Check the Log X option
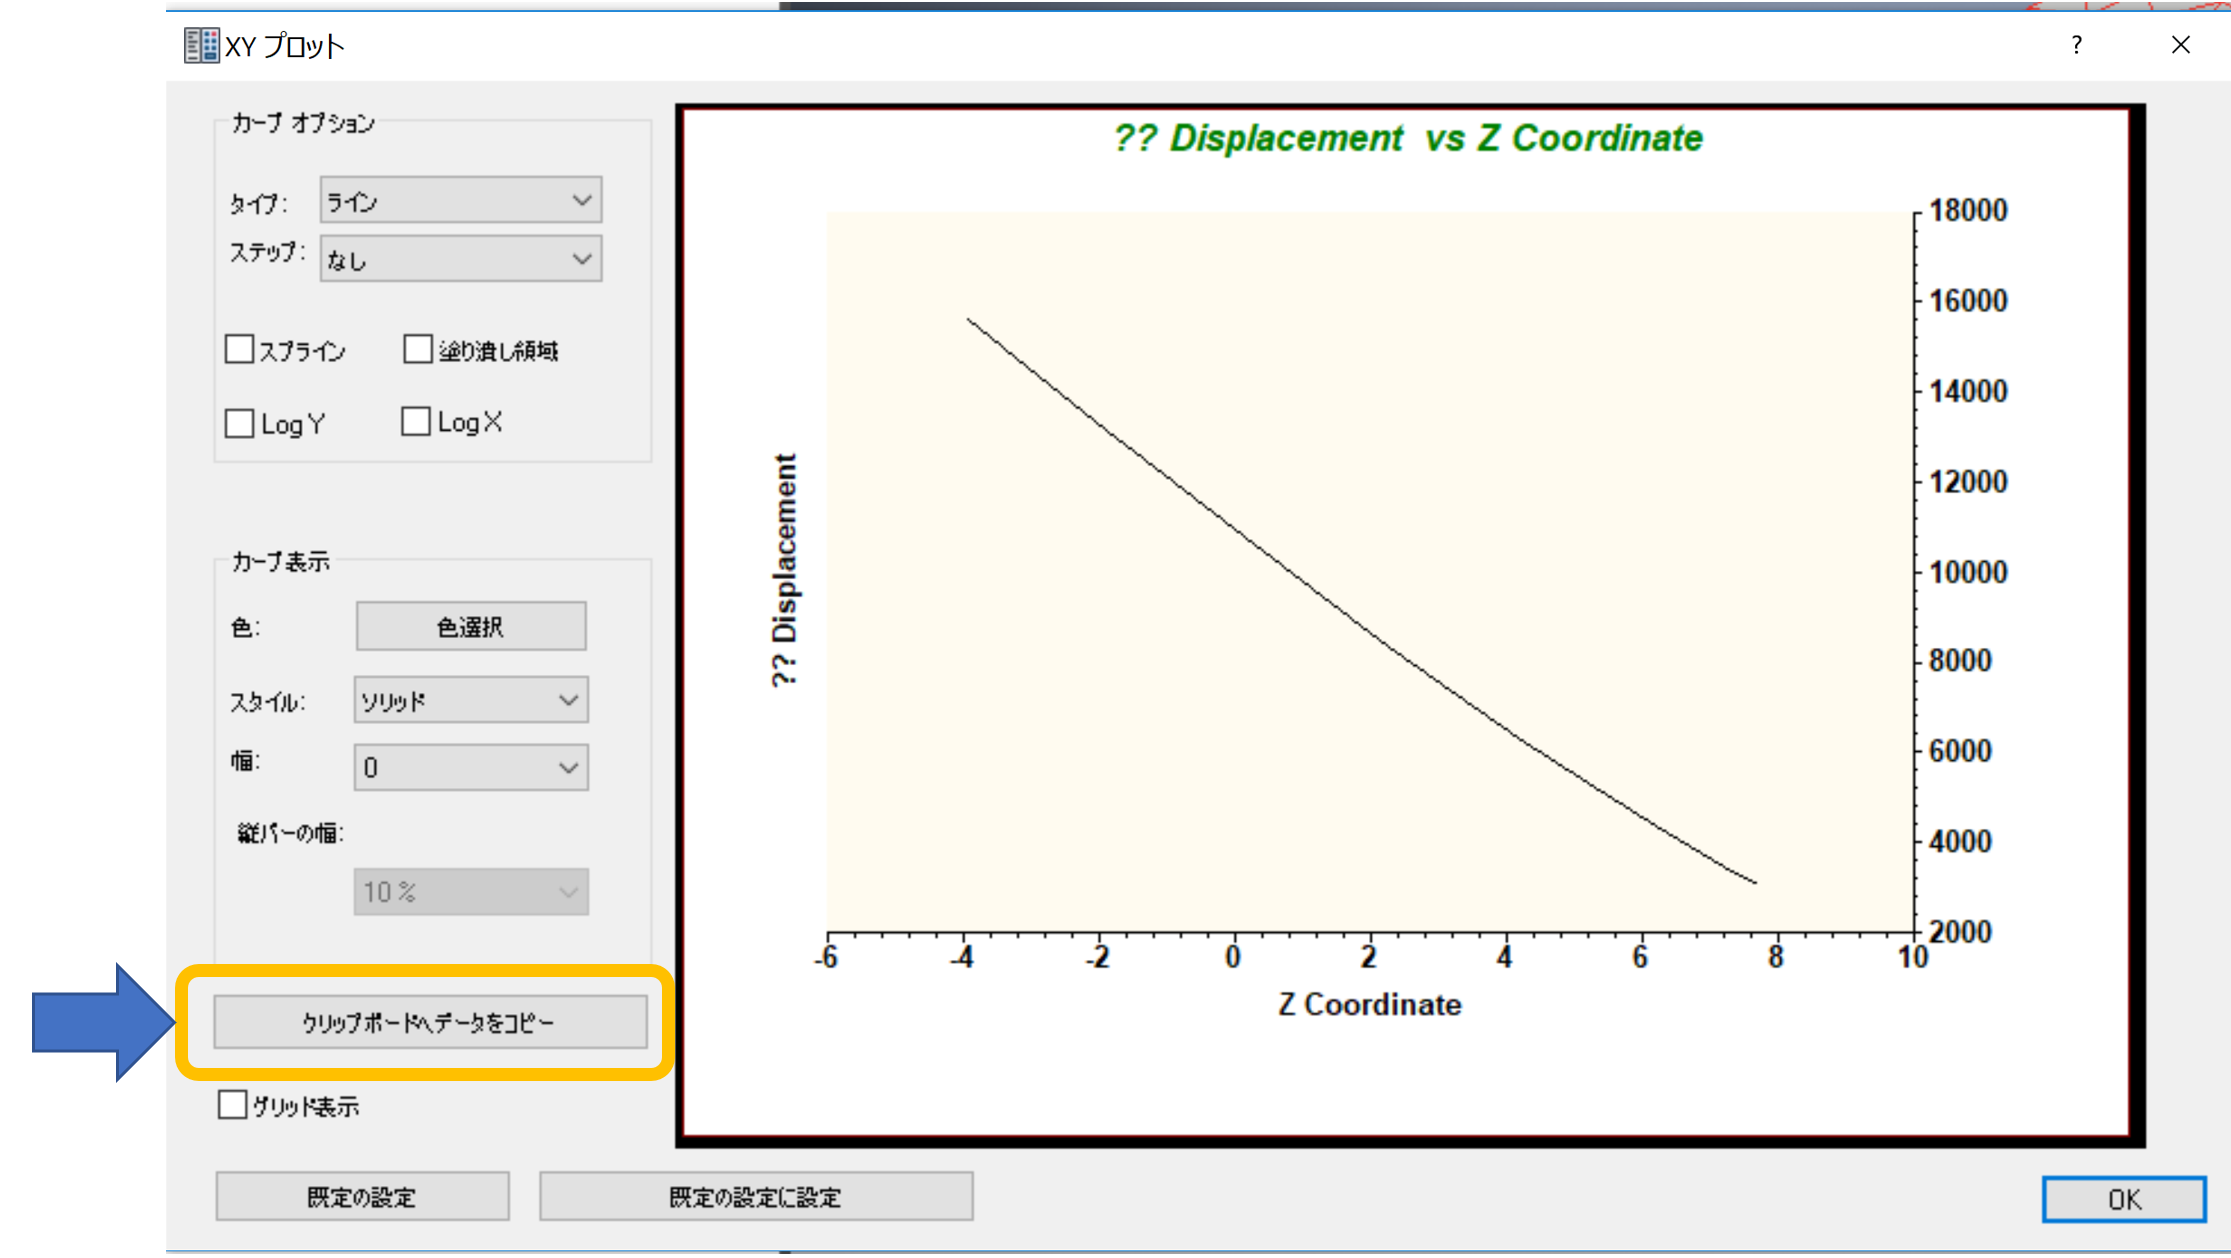The width and height of the screenshot is (2231, 1258). click(416, 422)
